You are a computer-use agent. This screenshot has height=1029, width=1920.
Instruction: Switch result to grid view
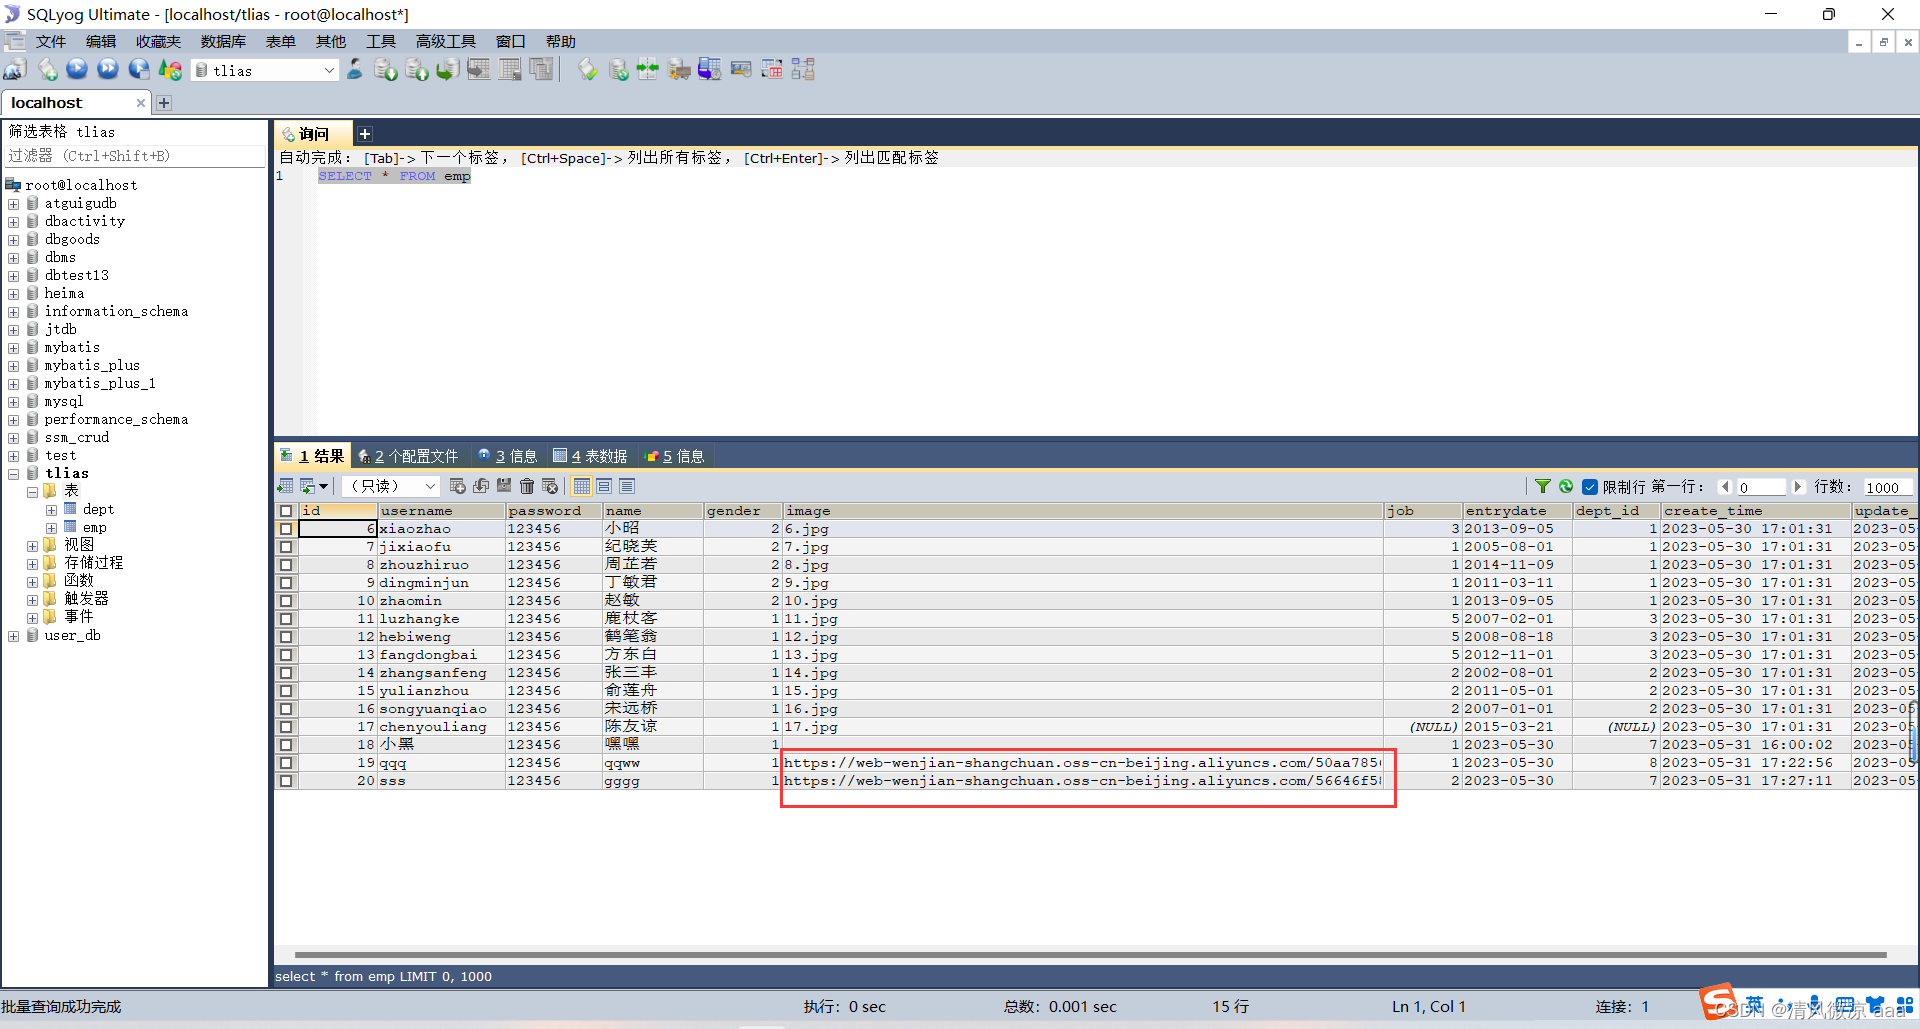pos(581,487)
